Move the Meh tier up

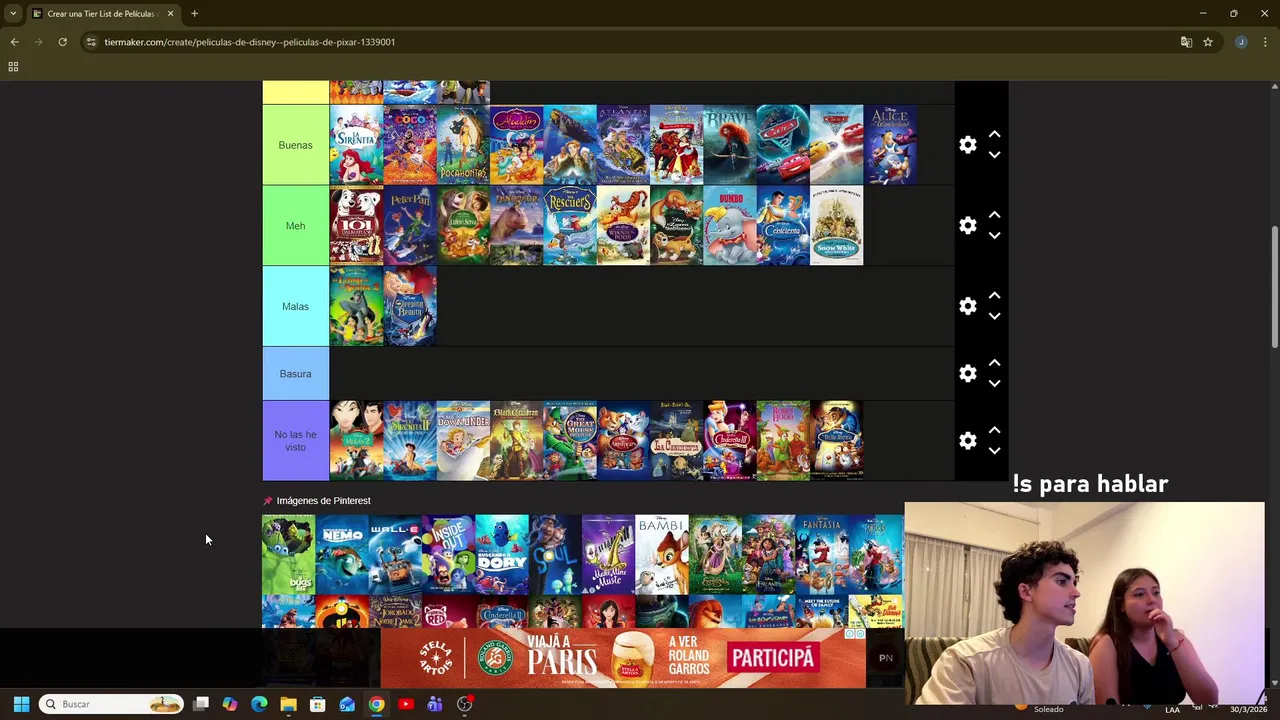pyautogui.click(x=994, y=215)
